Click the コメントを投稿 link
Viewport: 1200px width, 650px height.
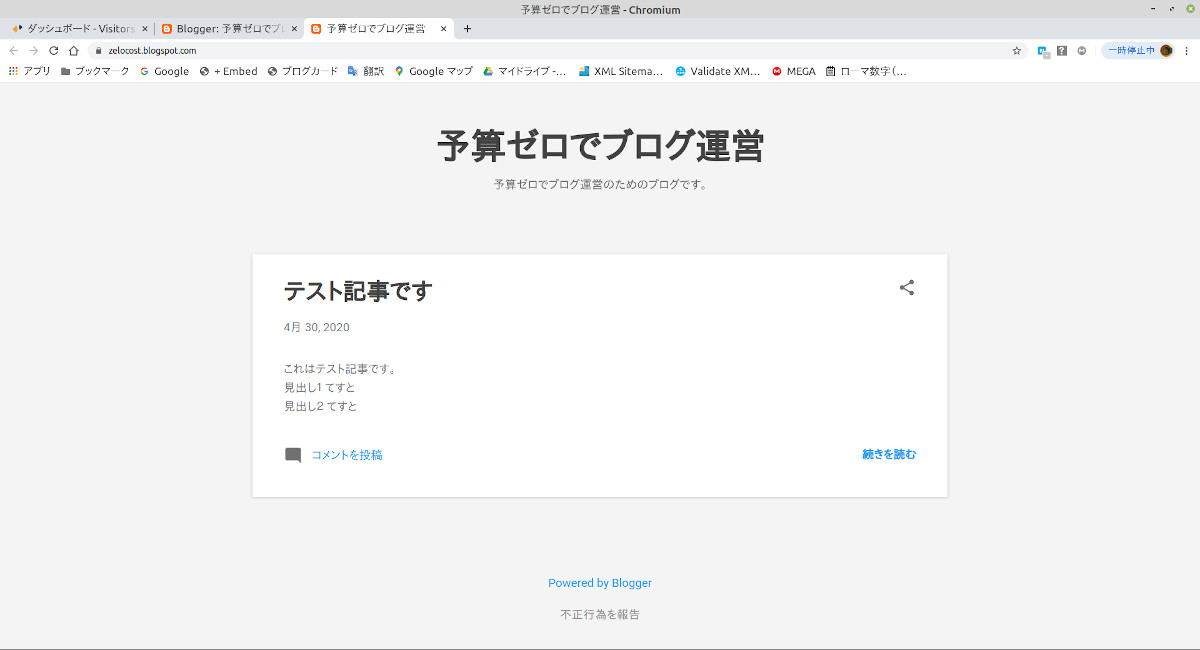[346, 455]
